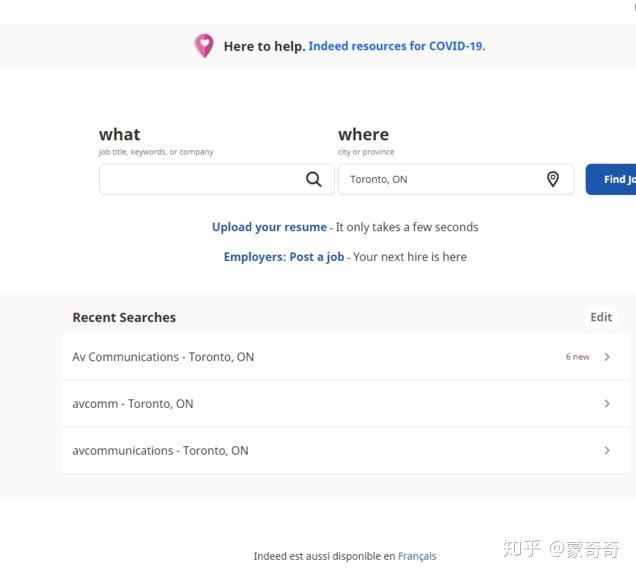Click Edit next to Recent Searches
The width and height of the screenshot is (636, 575).
tap(601, 317)
